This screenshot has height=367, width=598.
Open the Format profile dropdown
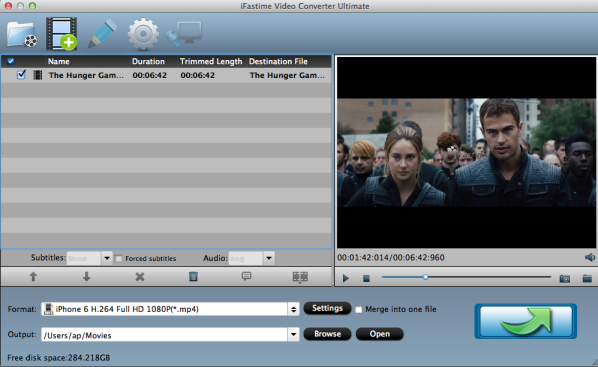point(293,309)
